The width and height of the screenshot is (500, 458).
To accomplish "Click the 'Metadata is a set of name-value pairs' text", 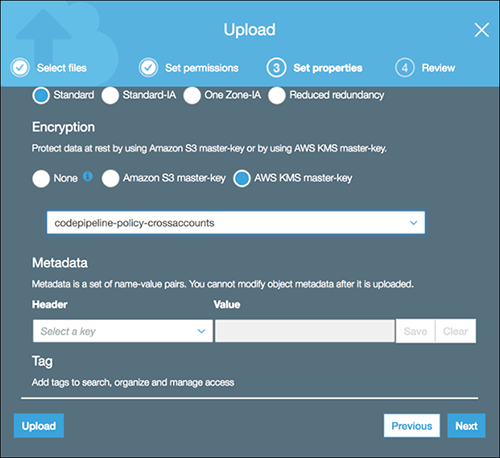I will tap(223, 284).
